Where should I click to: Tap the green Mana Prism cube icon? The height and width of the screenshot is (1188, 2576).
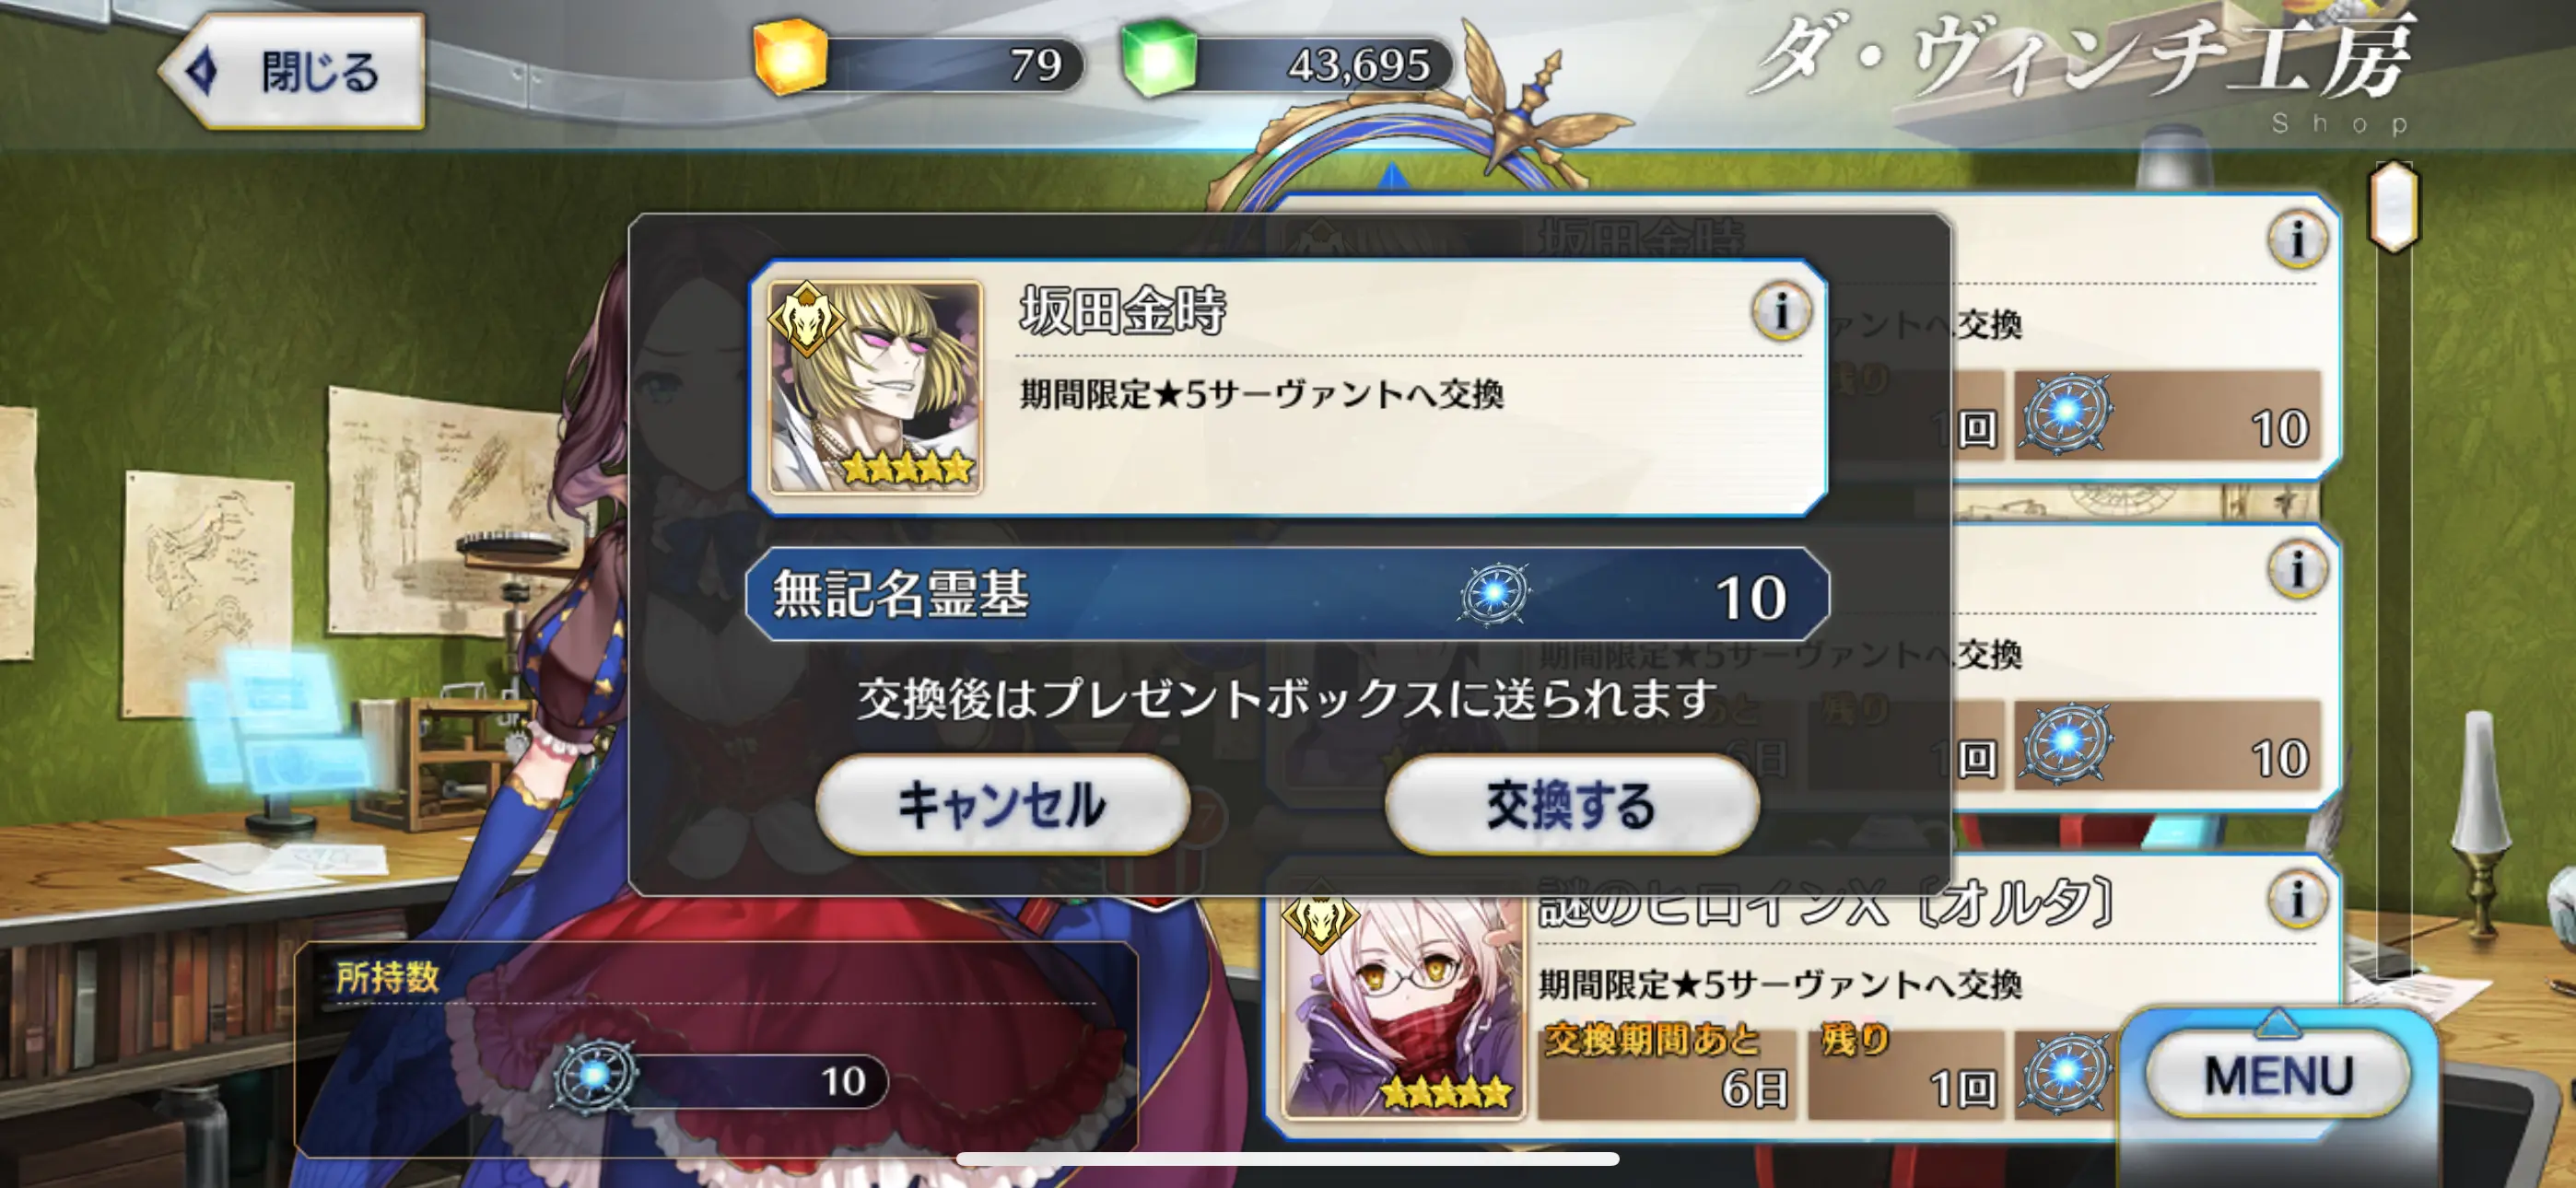[x=1158, y=58]
